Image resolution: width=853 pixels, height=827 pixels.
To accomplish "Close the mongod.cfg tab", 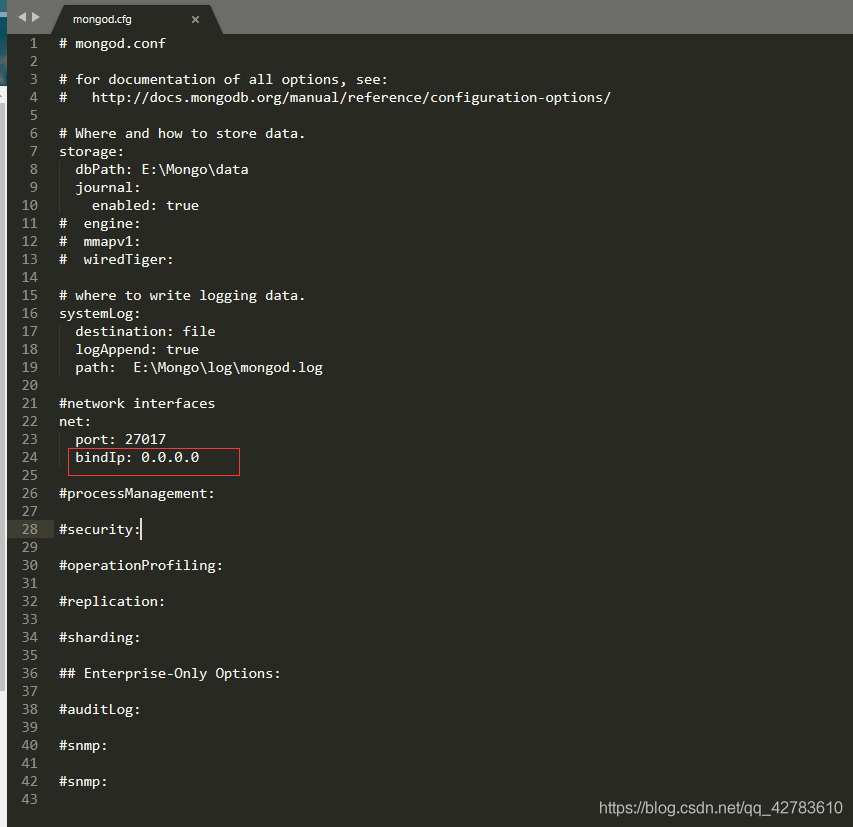I will (x=195, y=19).
